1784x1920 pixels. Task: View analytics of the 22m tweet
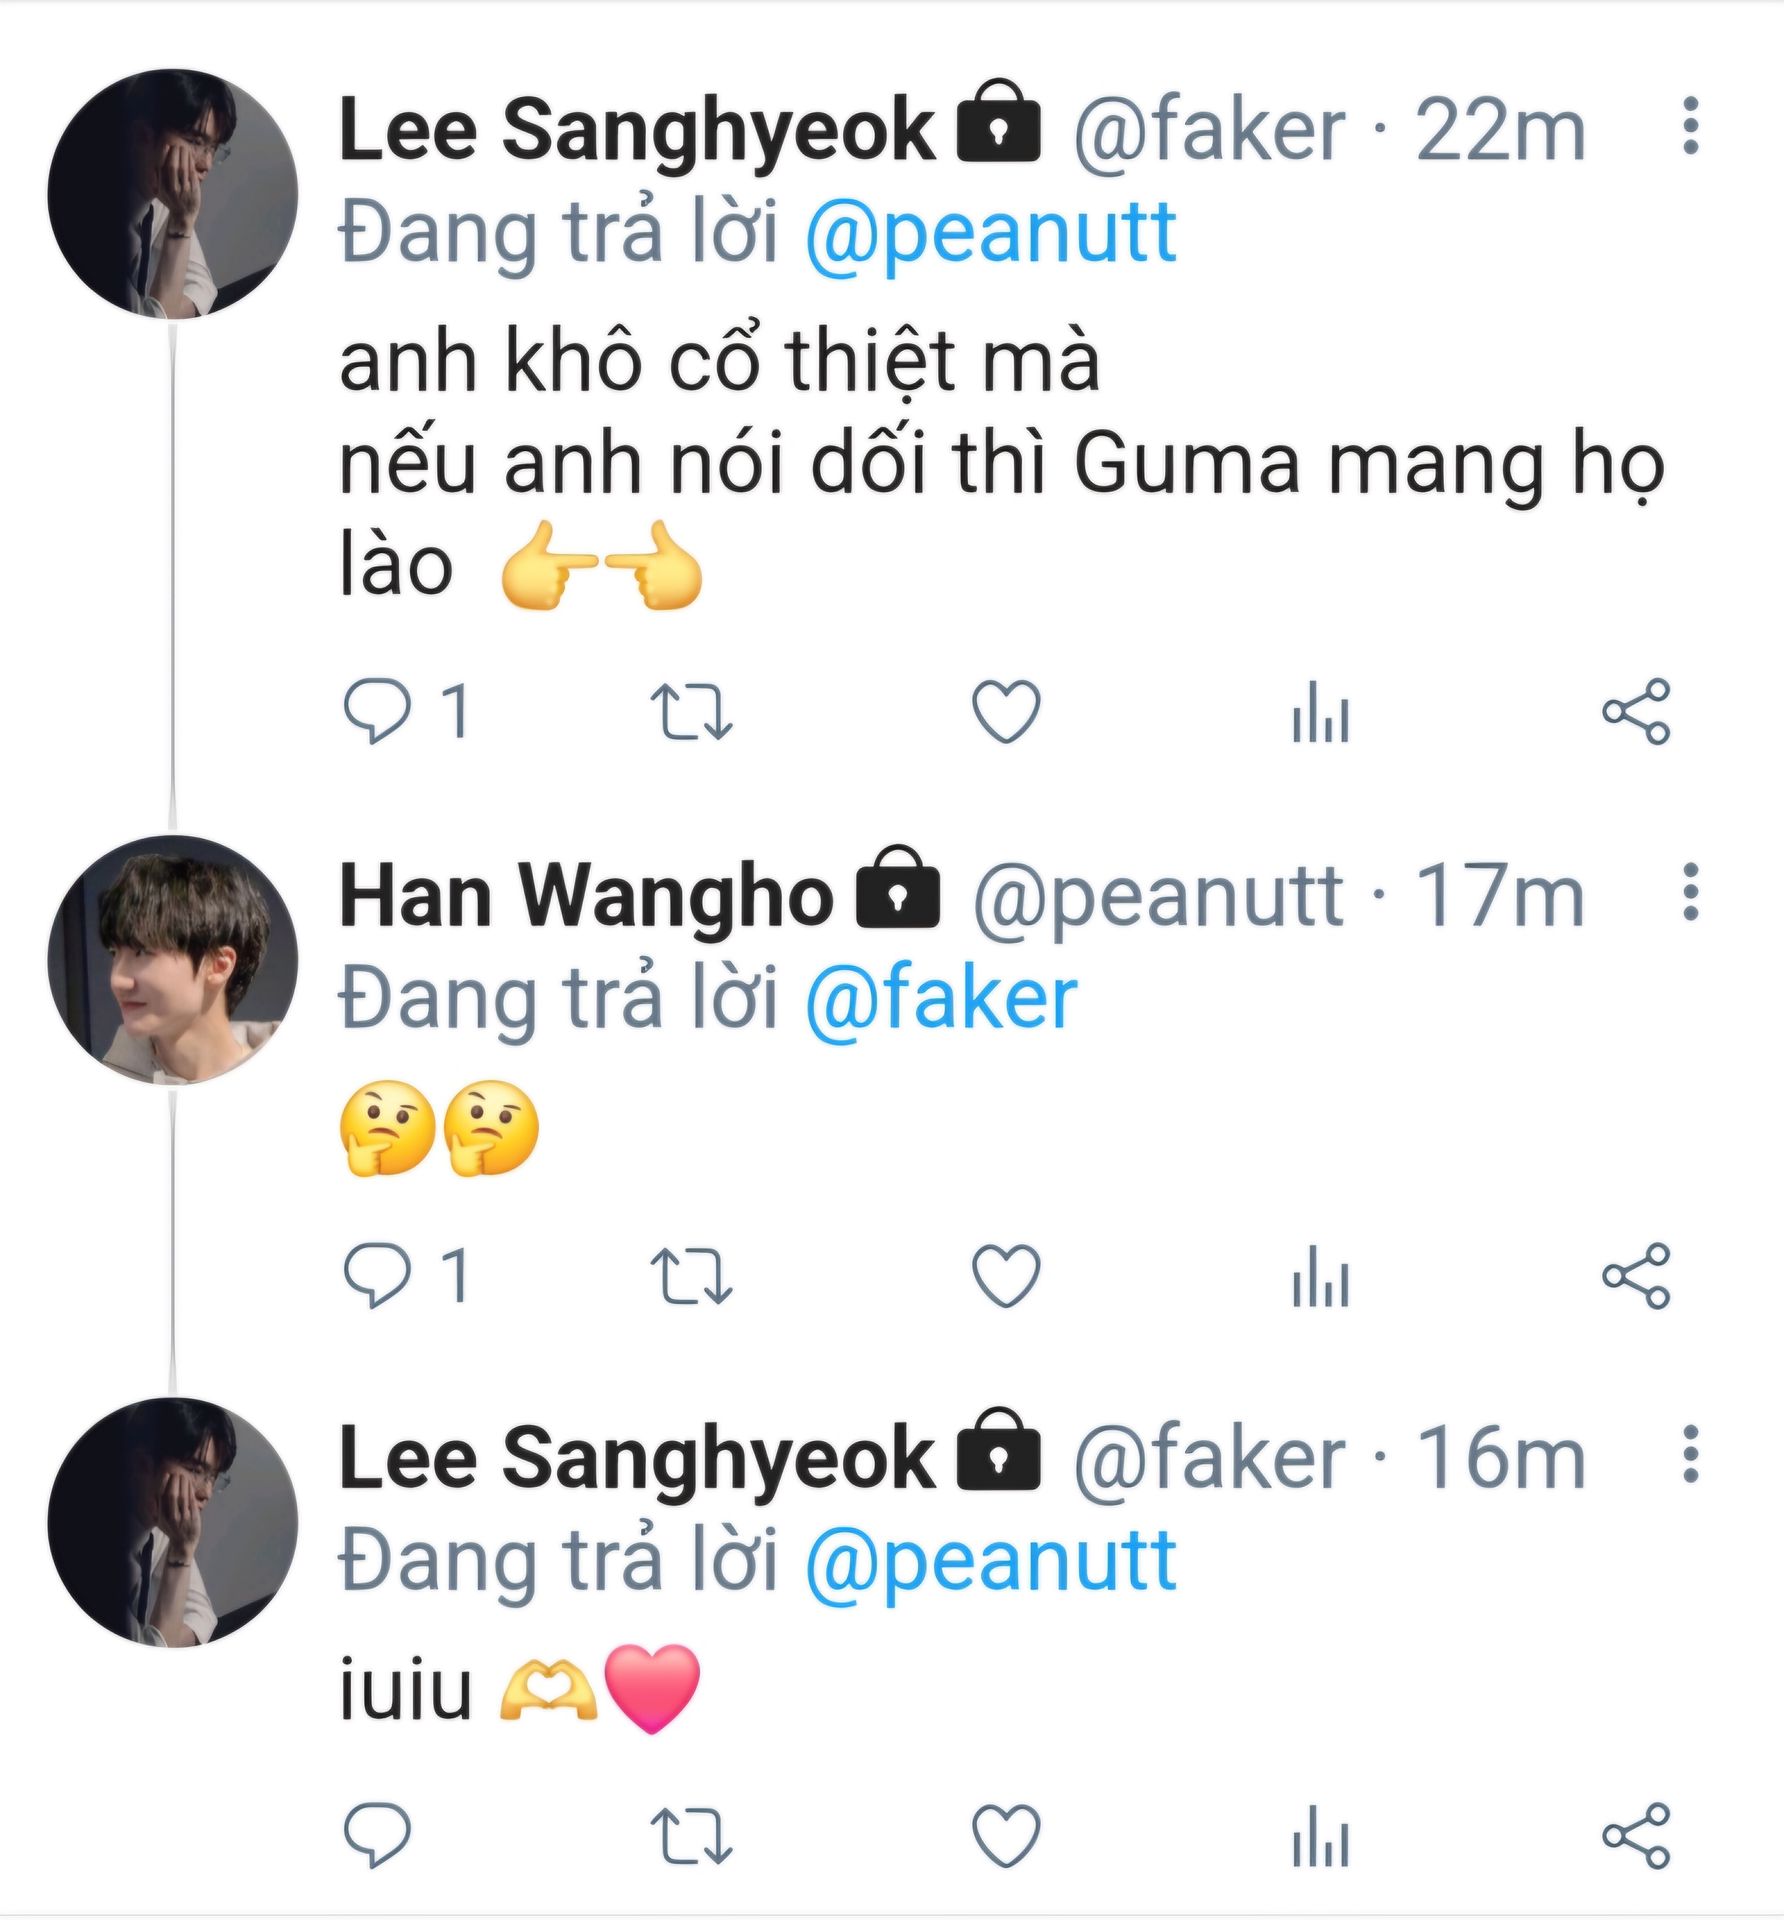(x=1321, y=712)
